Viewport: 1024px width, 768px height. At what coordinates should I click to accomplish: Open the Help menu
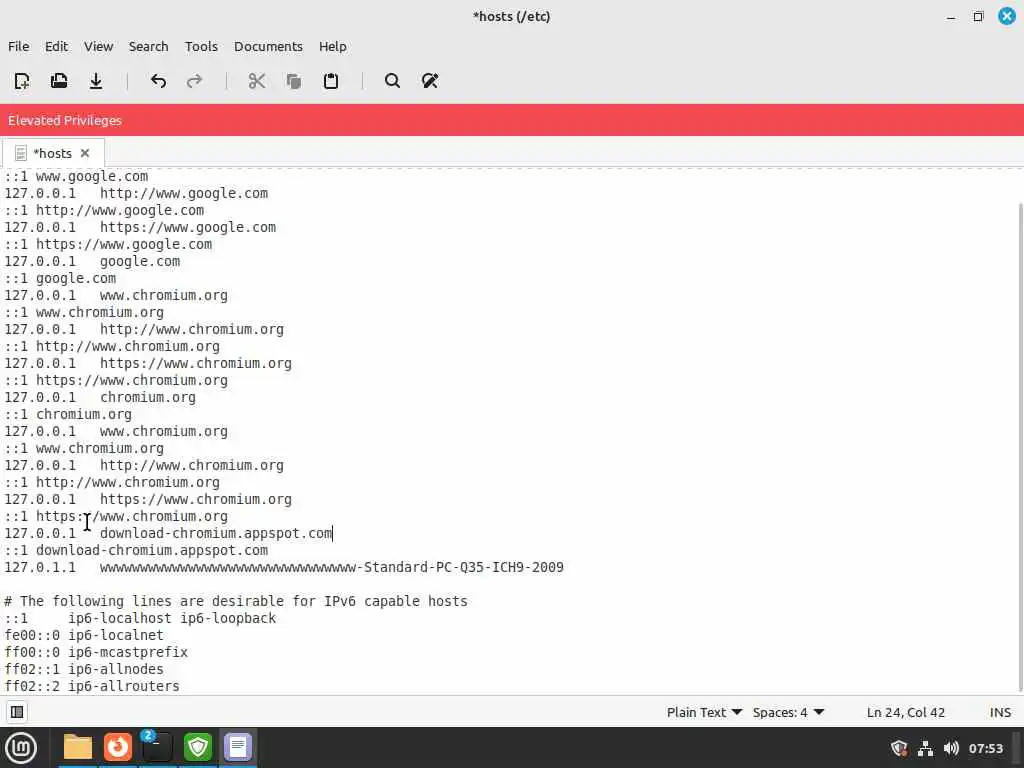tap(332, 46)
